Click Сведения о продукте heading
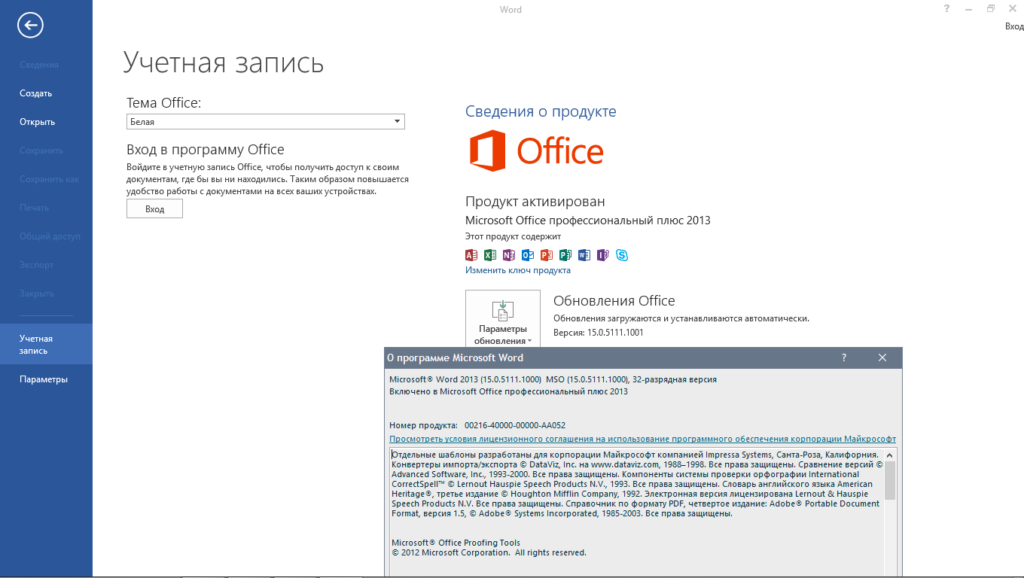This screenshot has width=1024, height=578. point(541,112)
